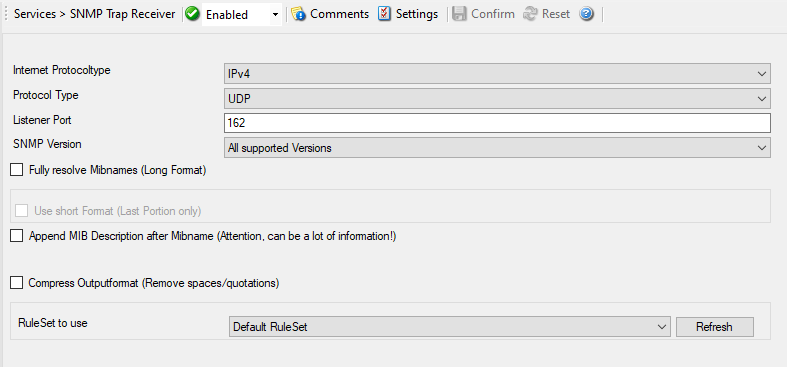Click the toolbar grip handle at far left
Screen dimensions: 787x367
click(6, 14)
